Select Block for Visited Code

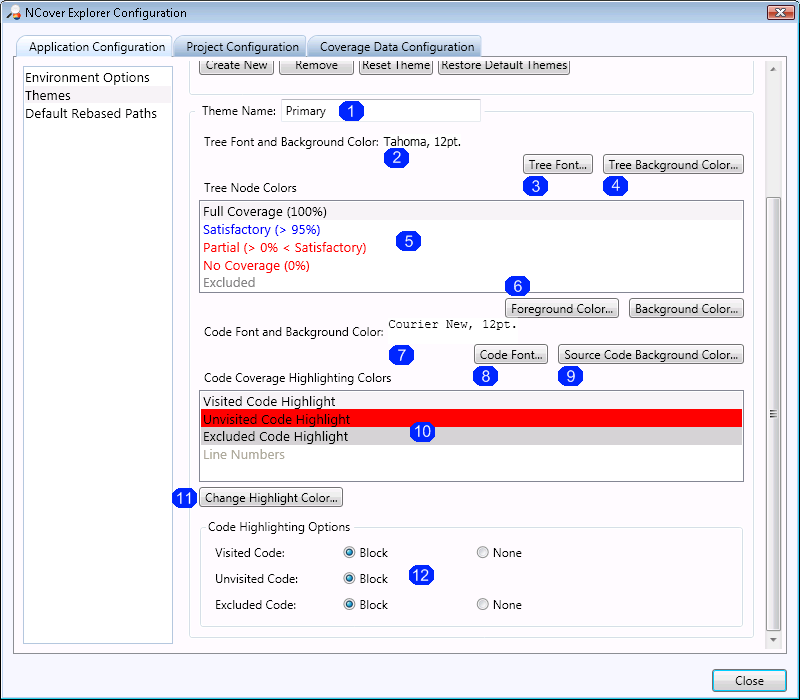(349, 553)
